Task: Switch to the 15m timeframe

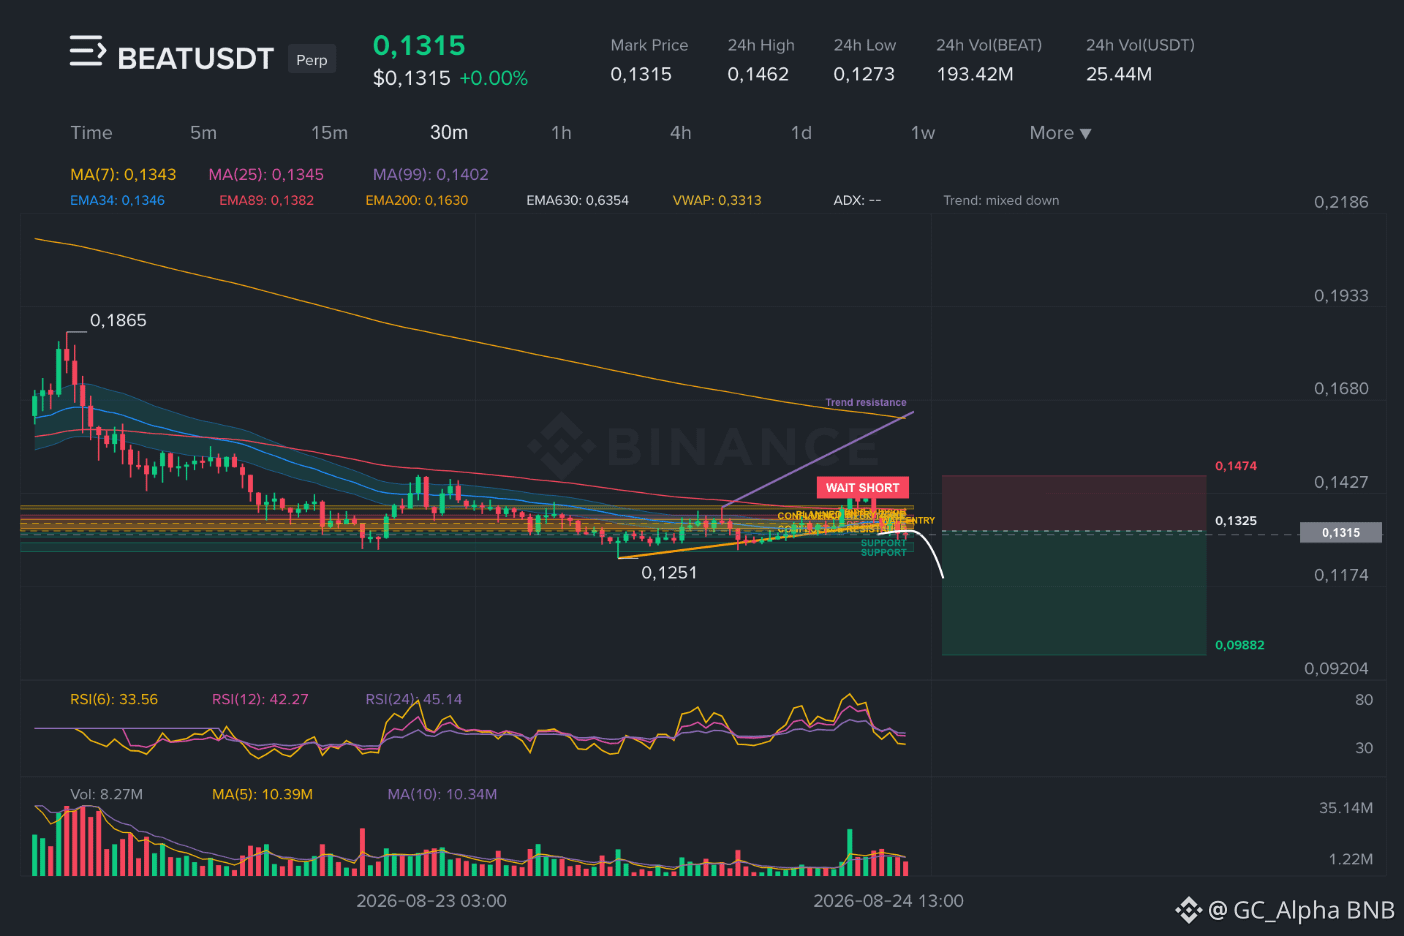Action: click(x=329, y=133)
